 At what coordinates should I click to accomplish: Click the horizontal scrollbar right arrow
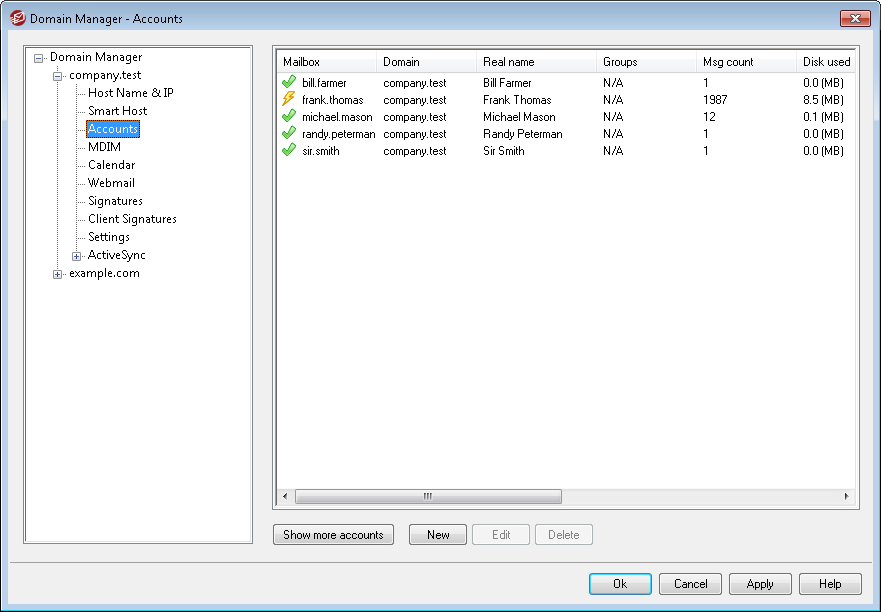846,496
